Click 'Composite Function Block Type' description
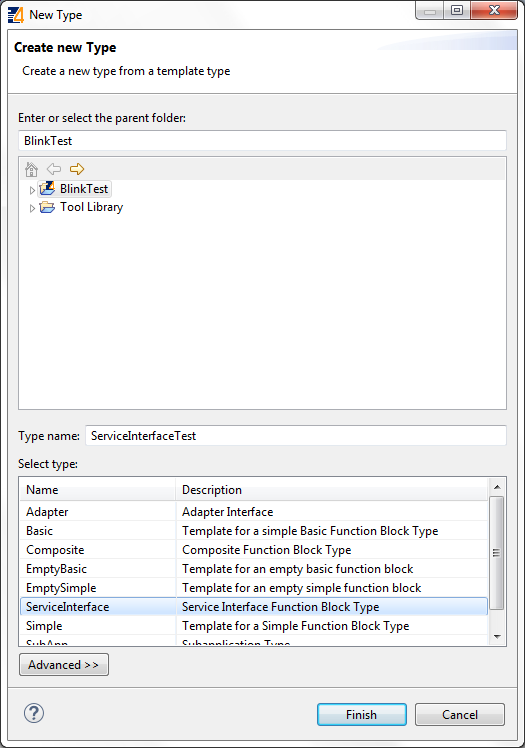This screenshot has height=748, width=525. (267, 550)
